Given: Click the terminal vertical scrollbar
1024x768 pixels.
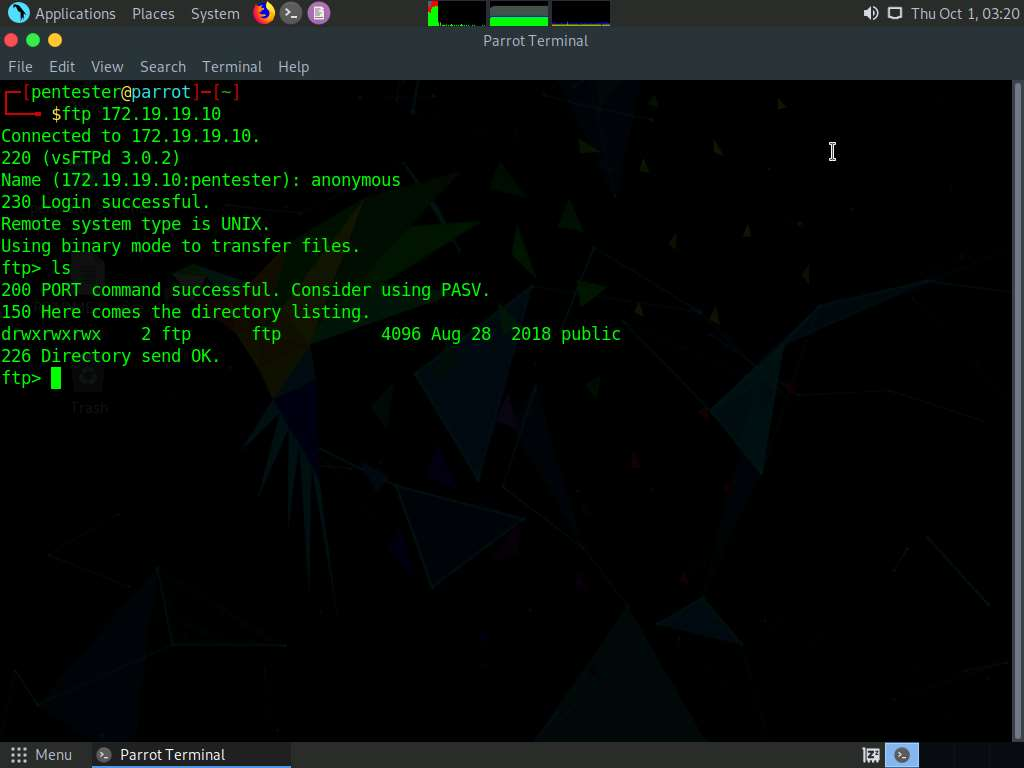Looking at the screenshot, I should click(1017, 410).
